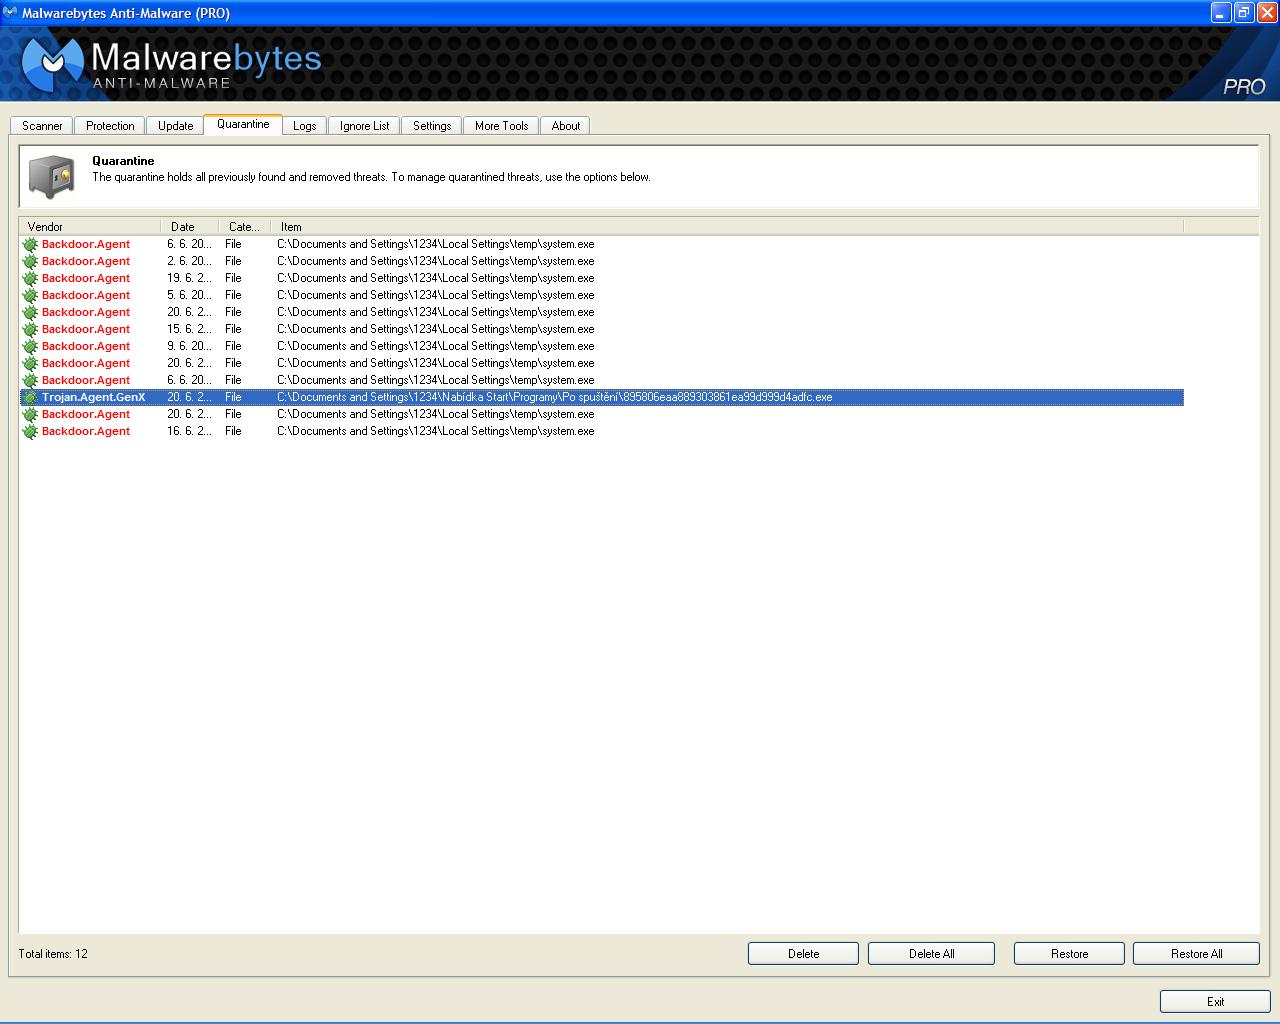
Task: Sort list by Date column header
Action: [189, 227]
